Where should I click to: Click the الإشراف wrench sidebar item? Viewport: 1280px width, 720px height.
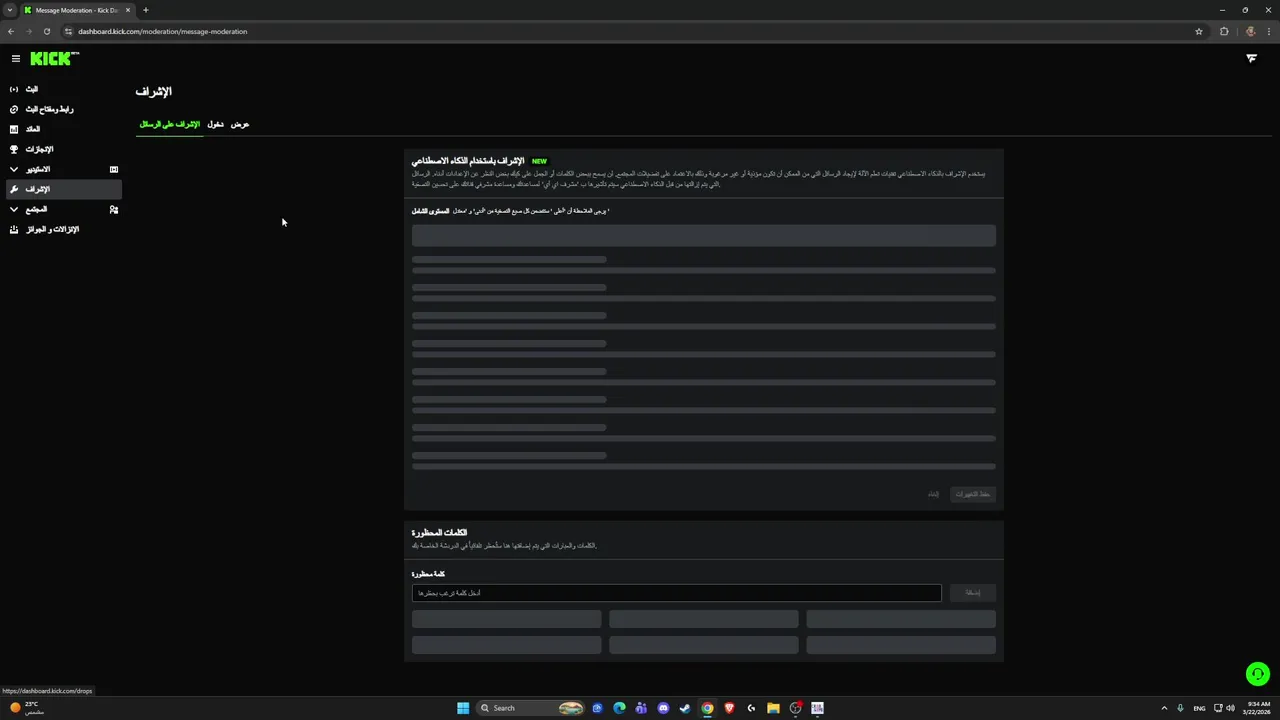click(x=63, y=189)
